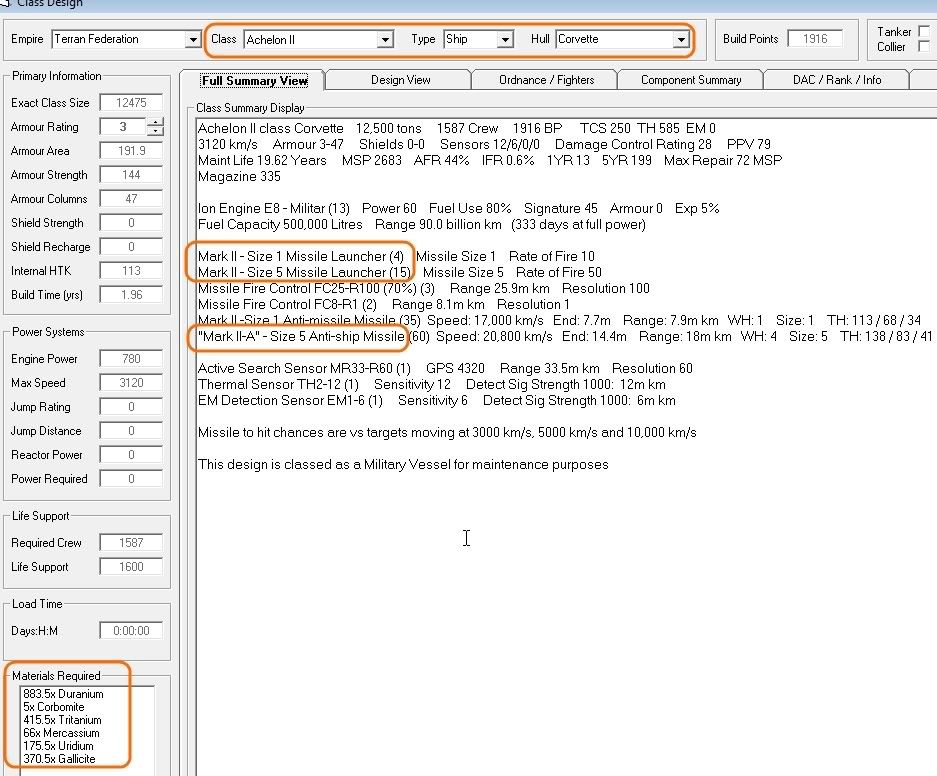Click the Maint Life 19.62 Years line

(489, 160)
